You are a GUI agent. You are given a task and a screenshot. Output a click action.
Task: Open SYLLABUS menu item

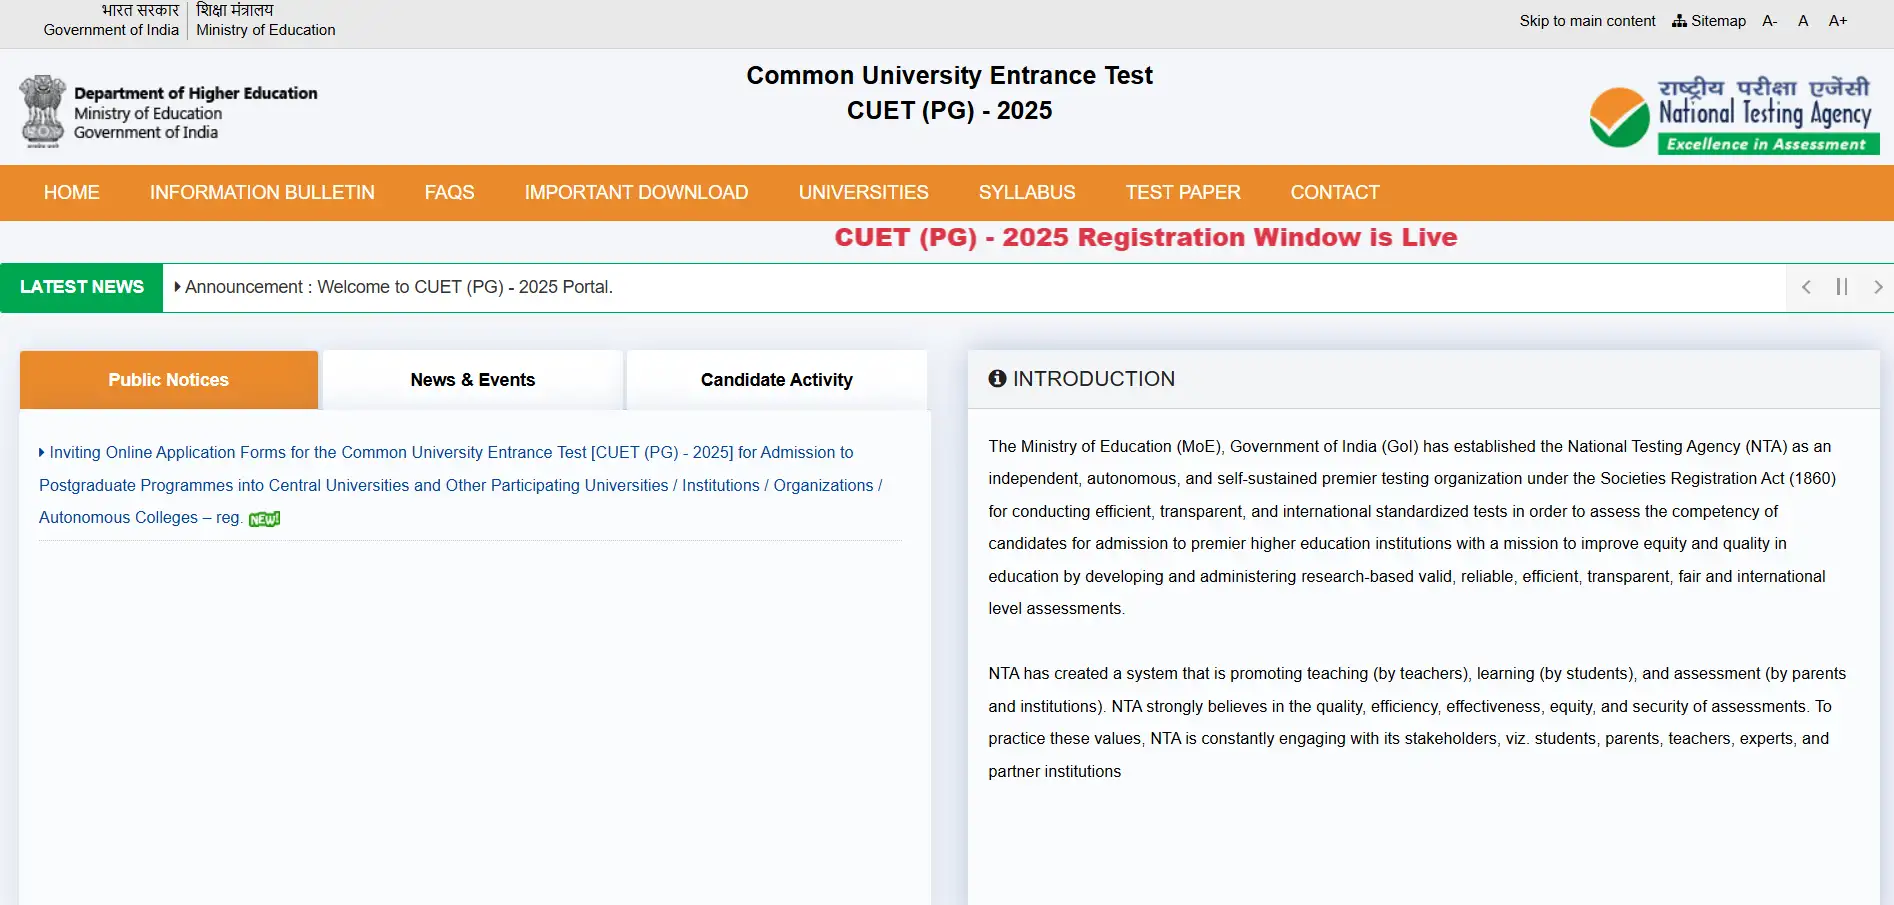click(x=1027, y=192)
